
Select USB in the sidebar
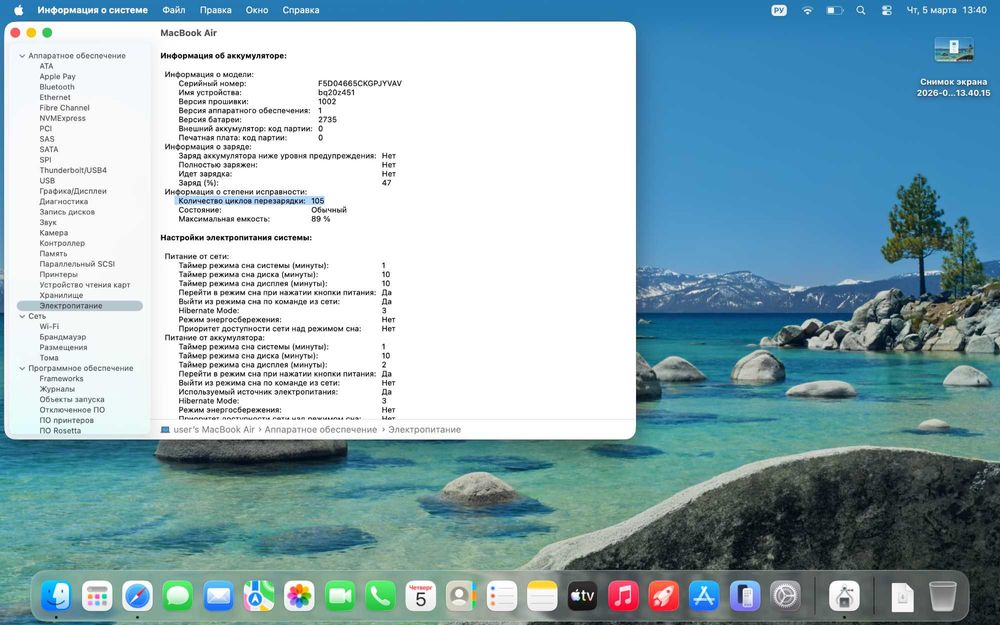pyautogui.click(x=47, y=180)
